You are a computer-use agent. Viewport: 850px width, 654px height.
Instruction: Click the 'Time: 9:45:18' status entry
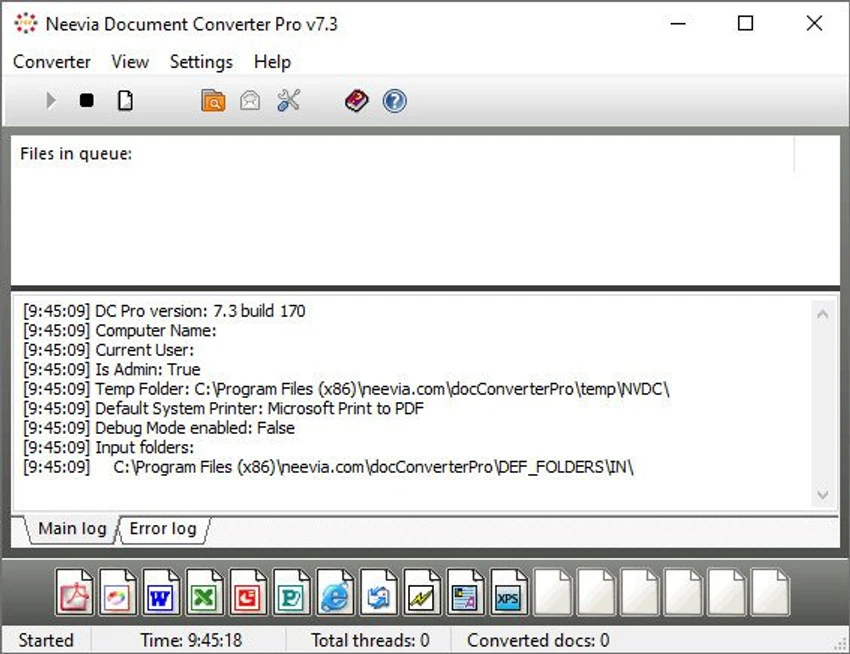(191, 640)
